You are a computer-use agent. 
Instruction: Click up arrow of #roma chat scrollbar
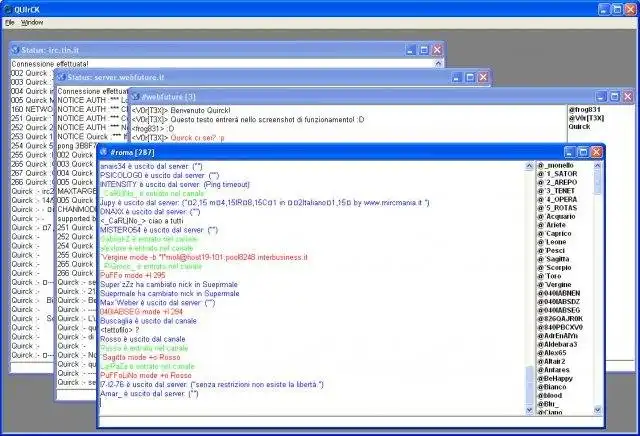pos(529,166)
